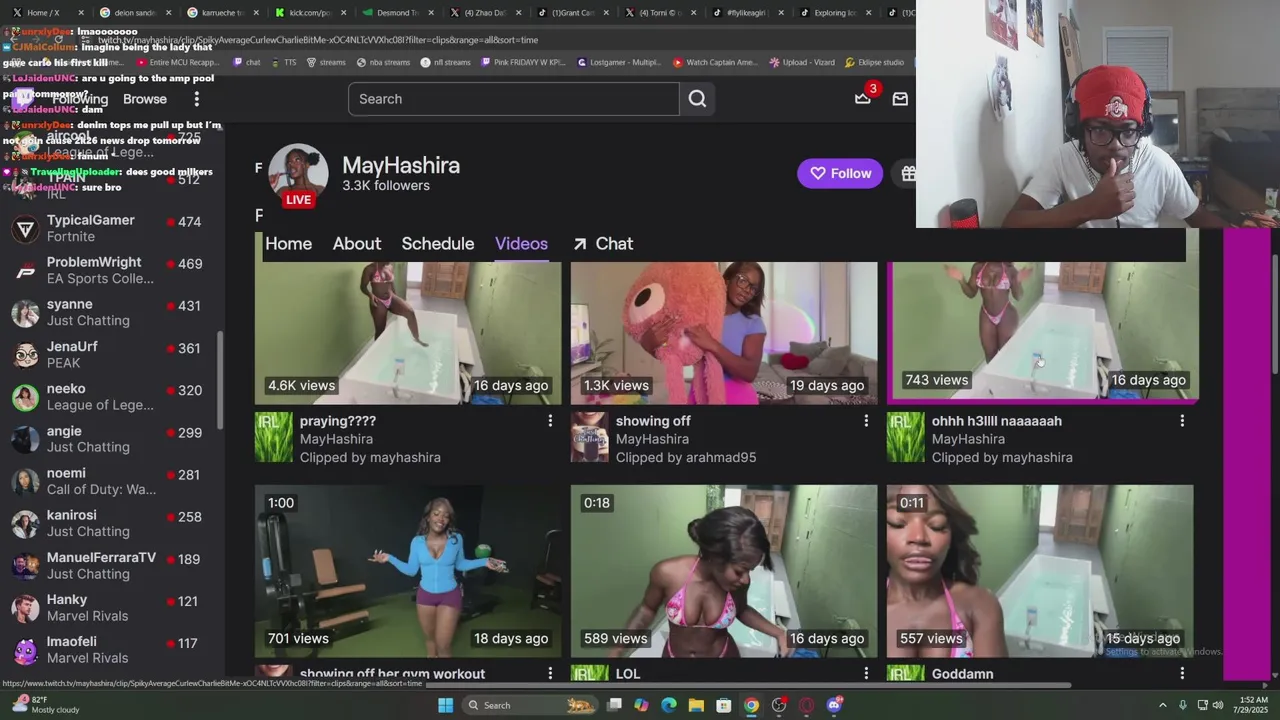
Task: Expand the hidden system tray icons chevron
Action: pyautogui.click(x=1163, y=705)
